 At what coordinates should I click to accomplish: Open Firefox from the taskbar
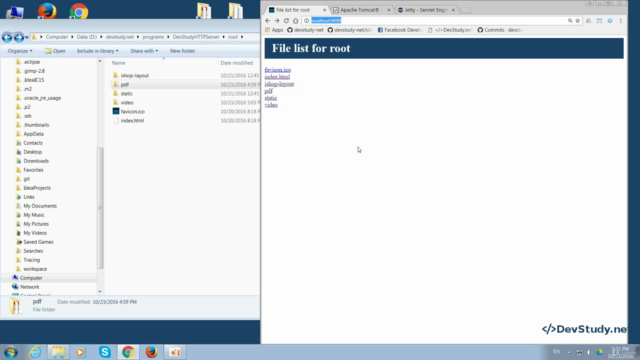[151, 352]
